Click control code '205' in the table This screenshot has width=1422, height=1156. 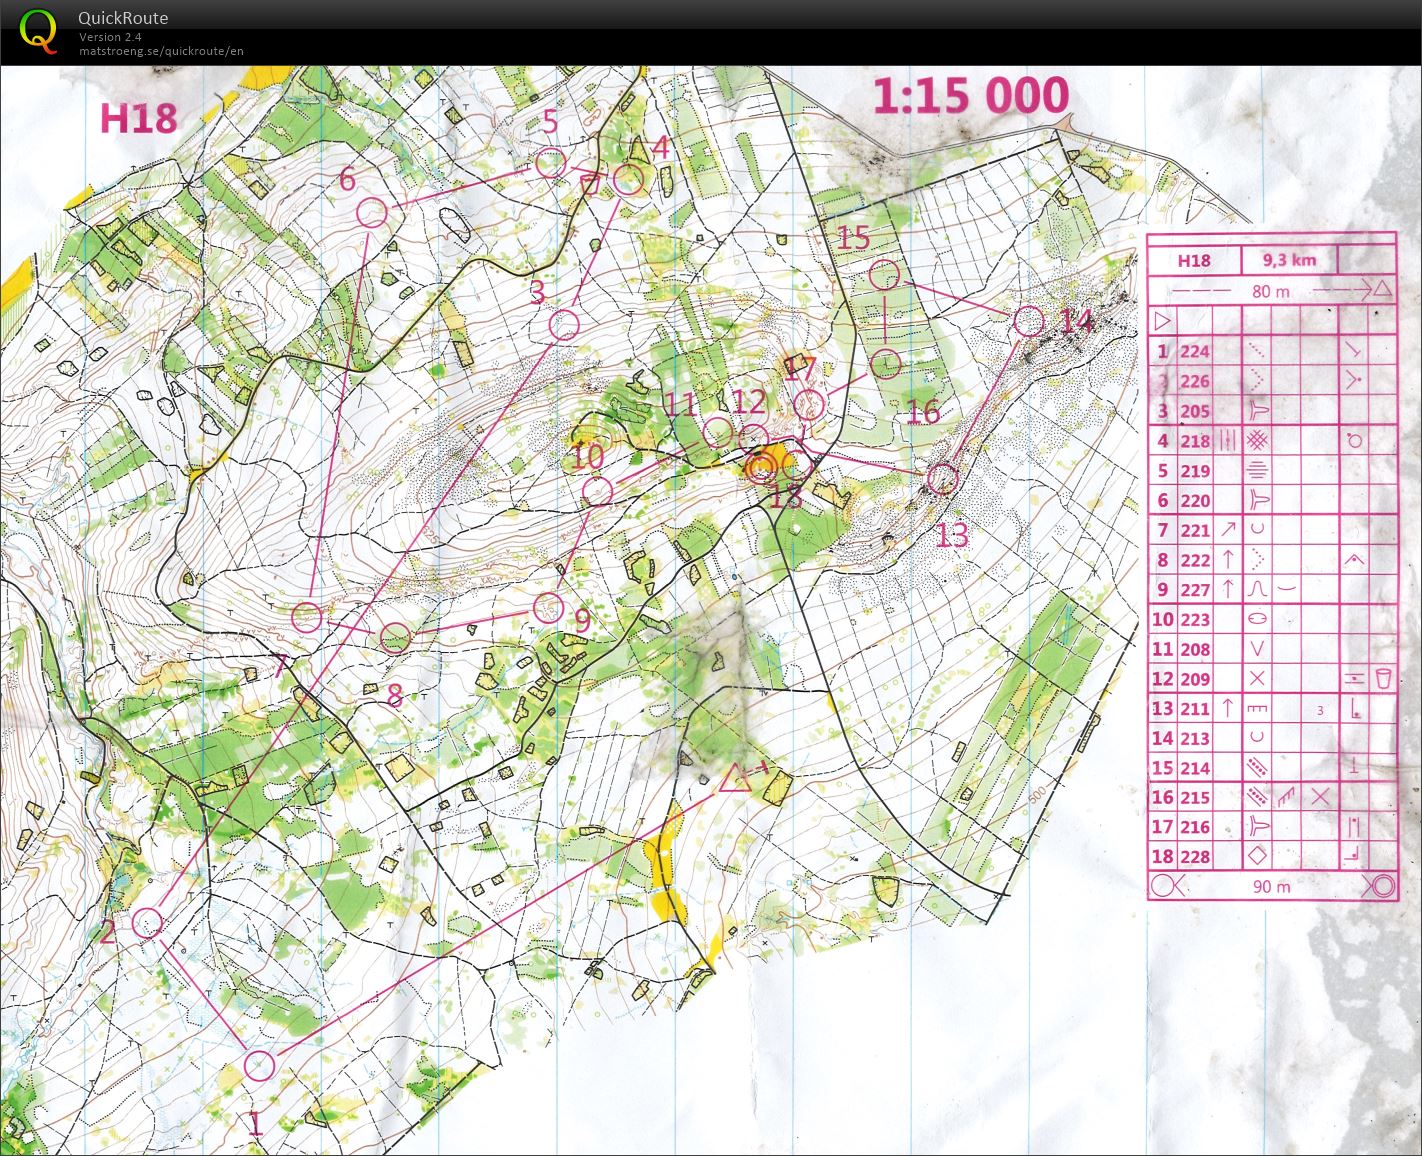click(x=1195, y=411)
